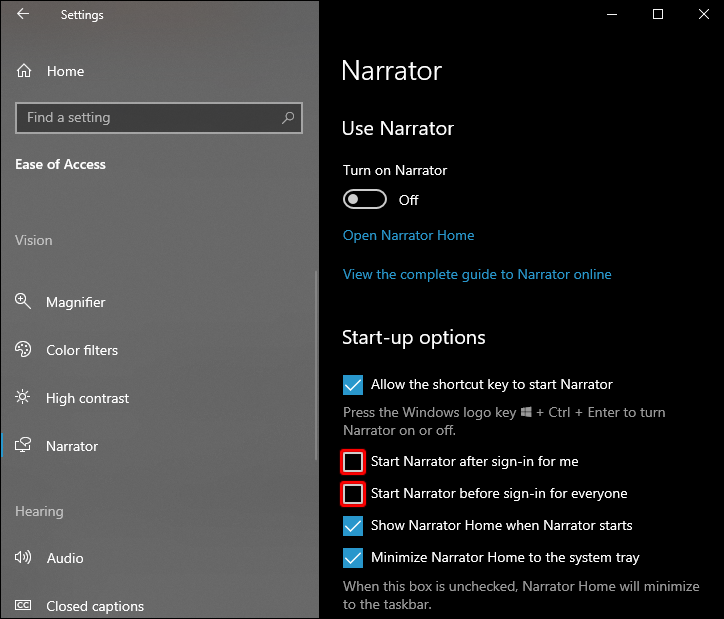Click the Magnifier icon in sidebar

[24, 302]
